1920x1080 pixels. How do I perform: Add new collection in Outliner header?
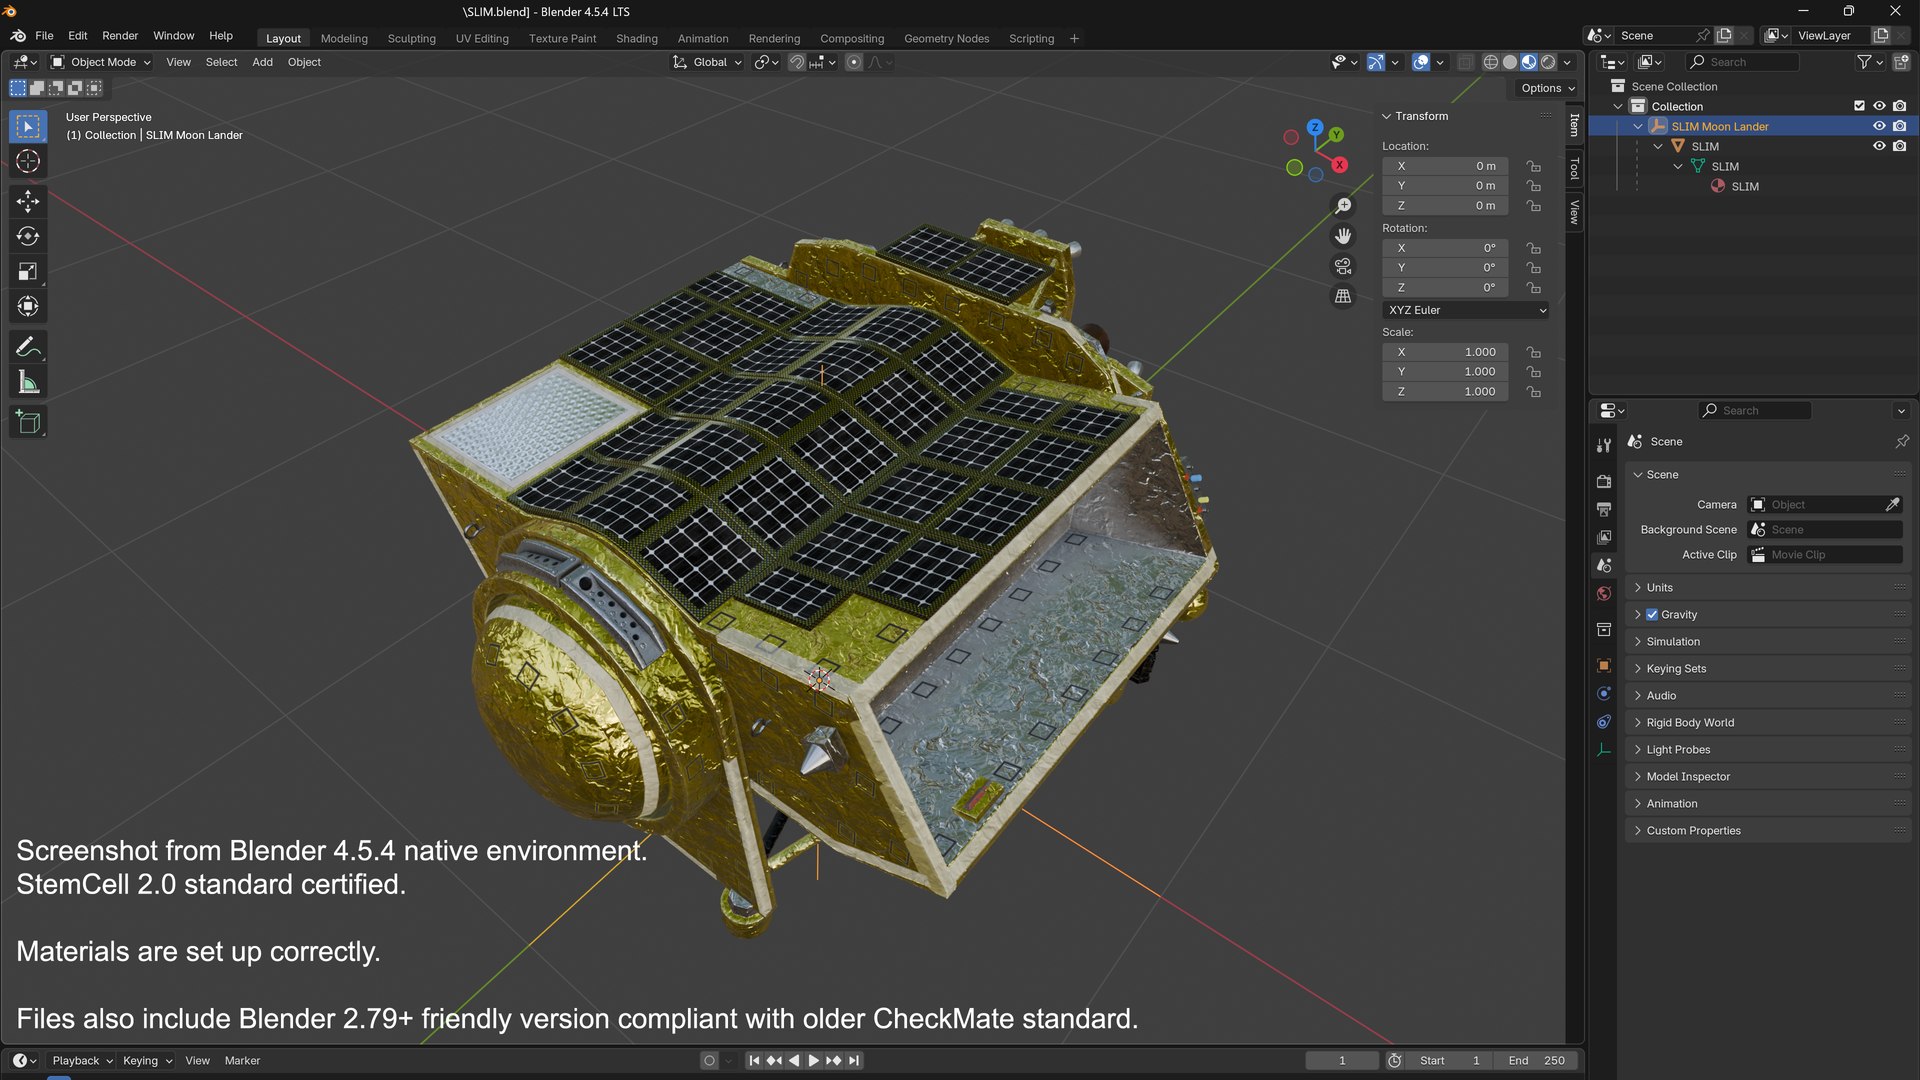1901,62
